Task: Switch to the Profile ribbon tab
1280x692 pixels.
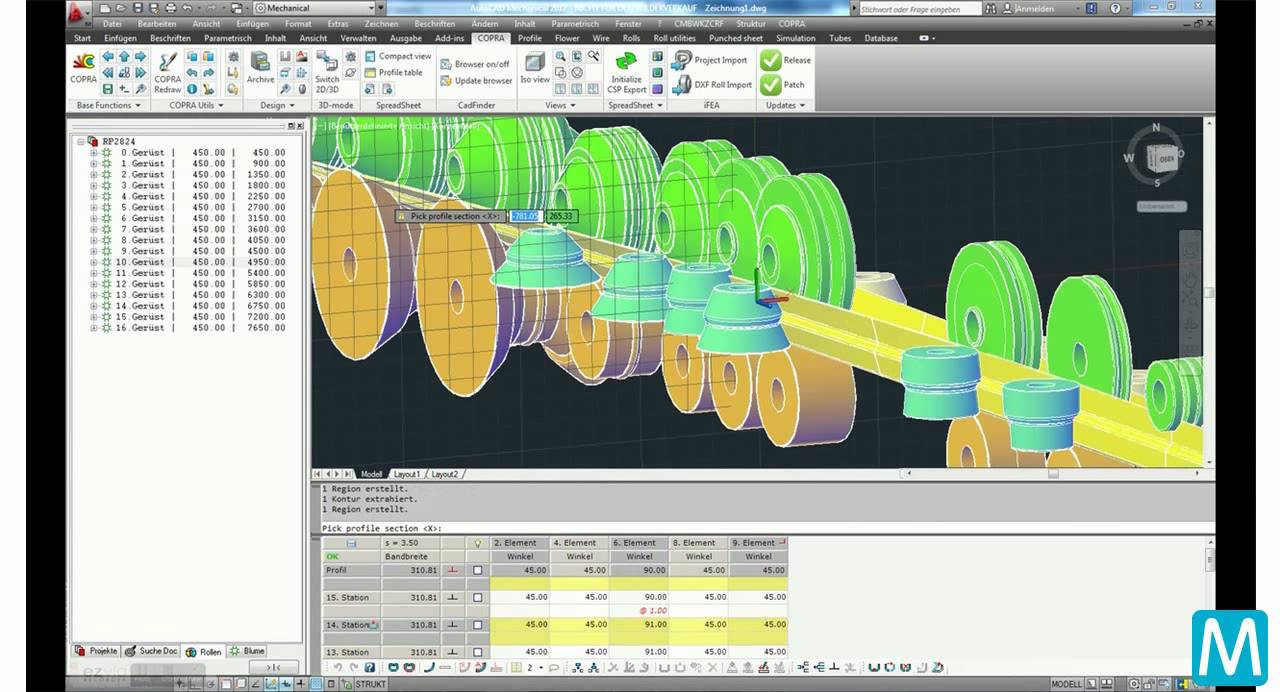Action: point(530,38)
